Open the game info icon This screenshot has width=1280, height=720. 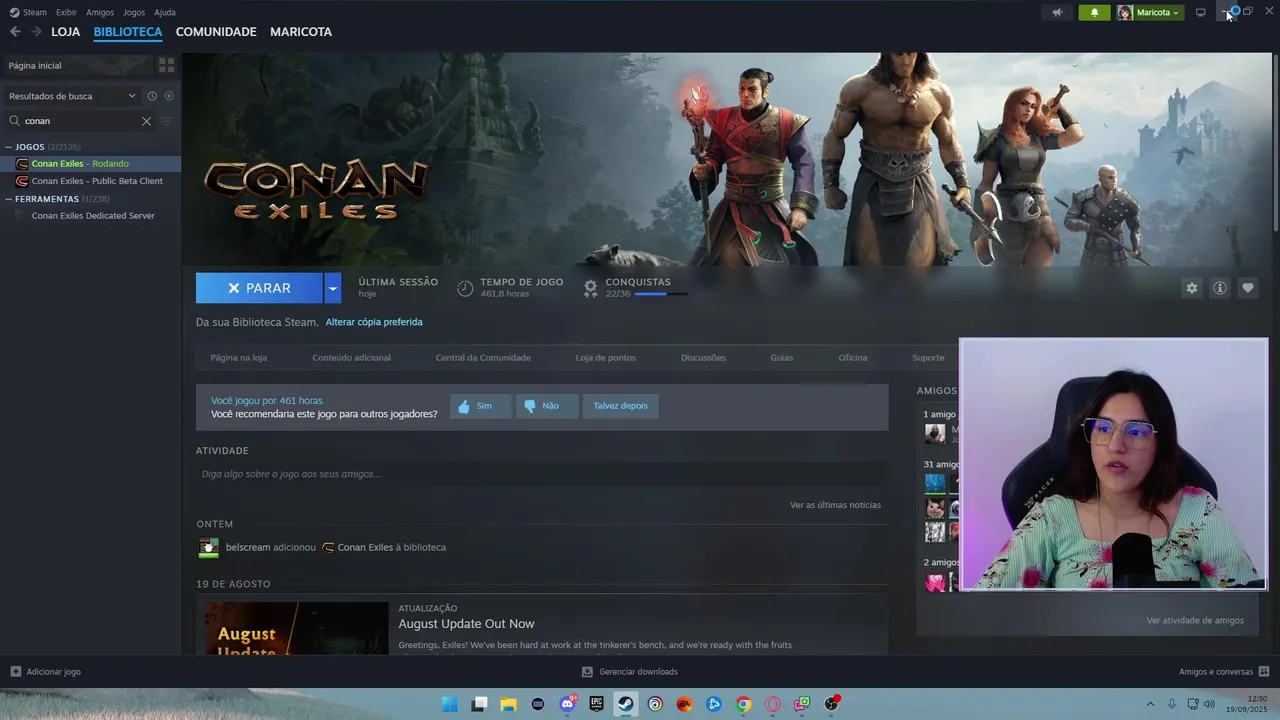pyautogui.click(x=1219, y=288)
